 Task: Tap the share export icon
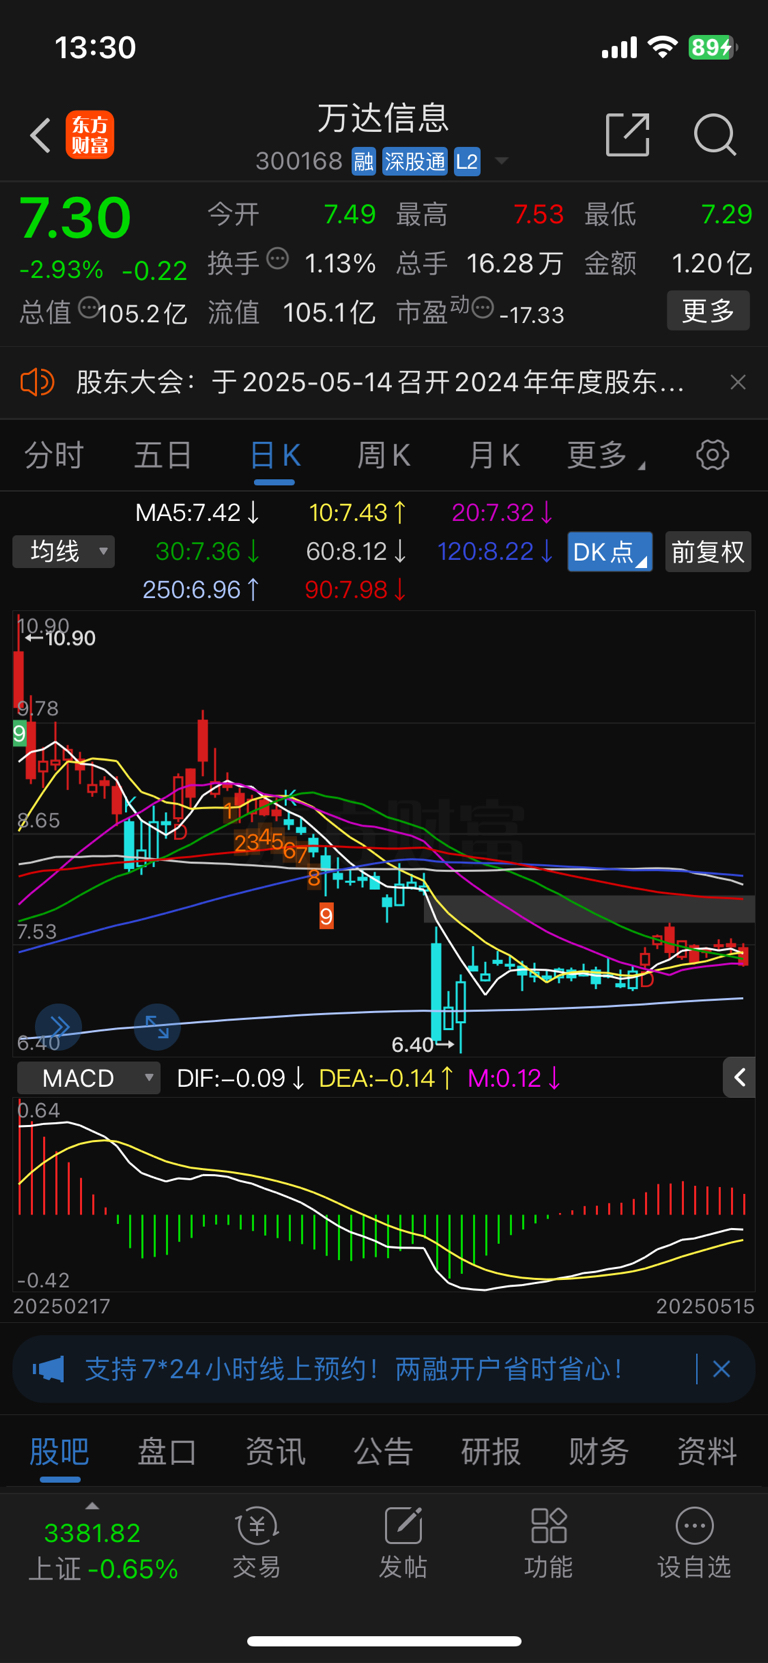628,134
